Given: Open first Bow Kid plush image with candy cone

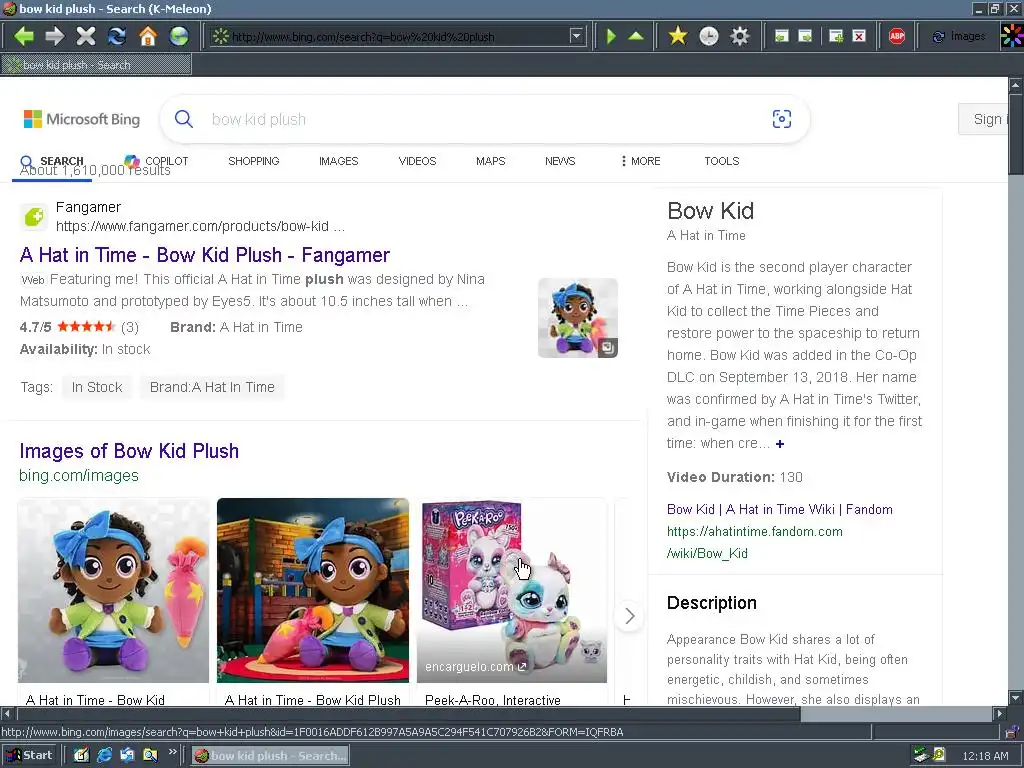Looking at the screenshot, I should (x=114, y=590).
